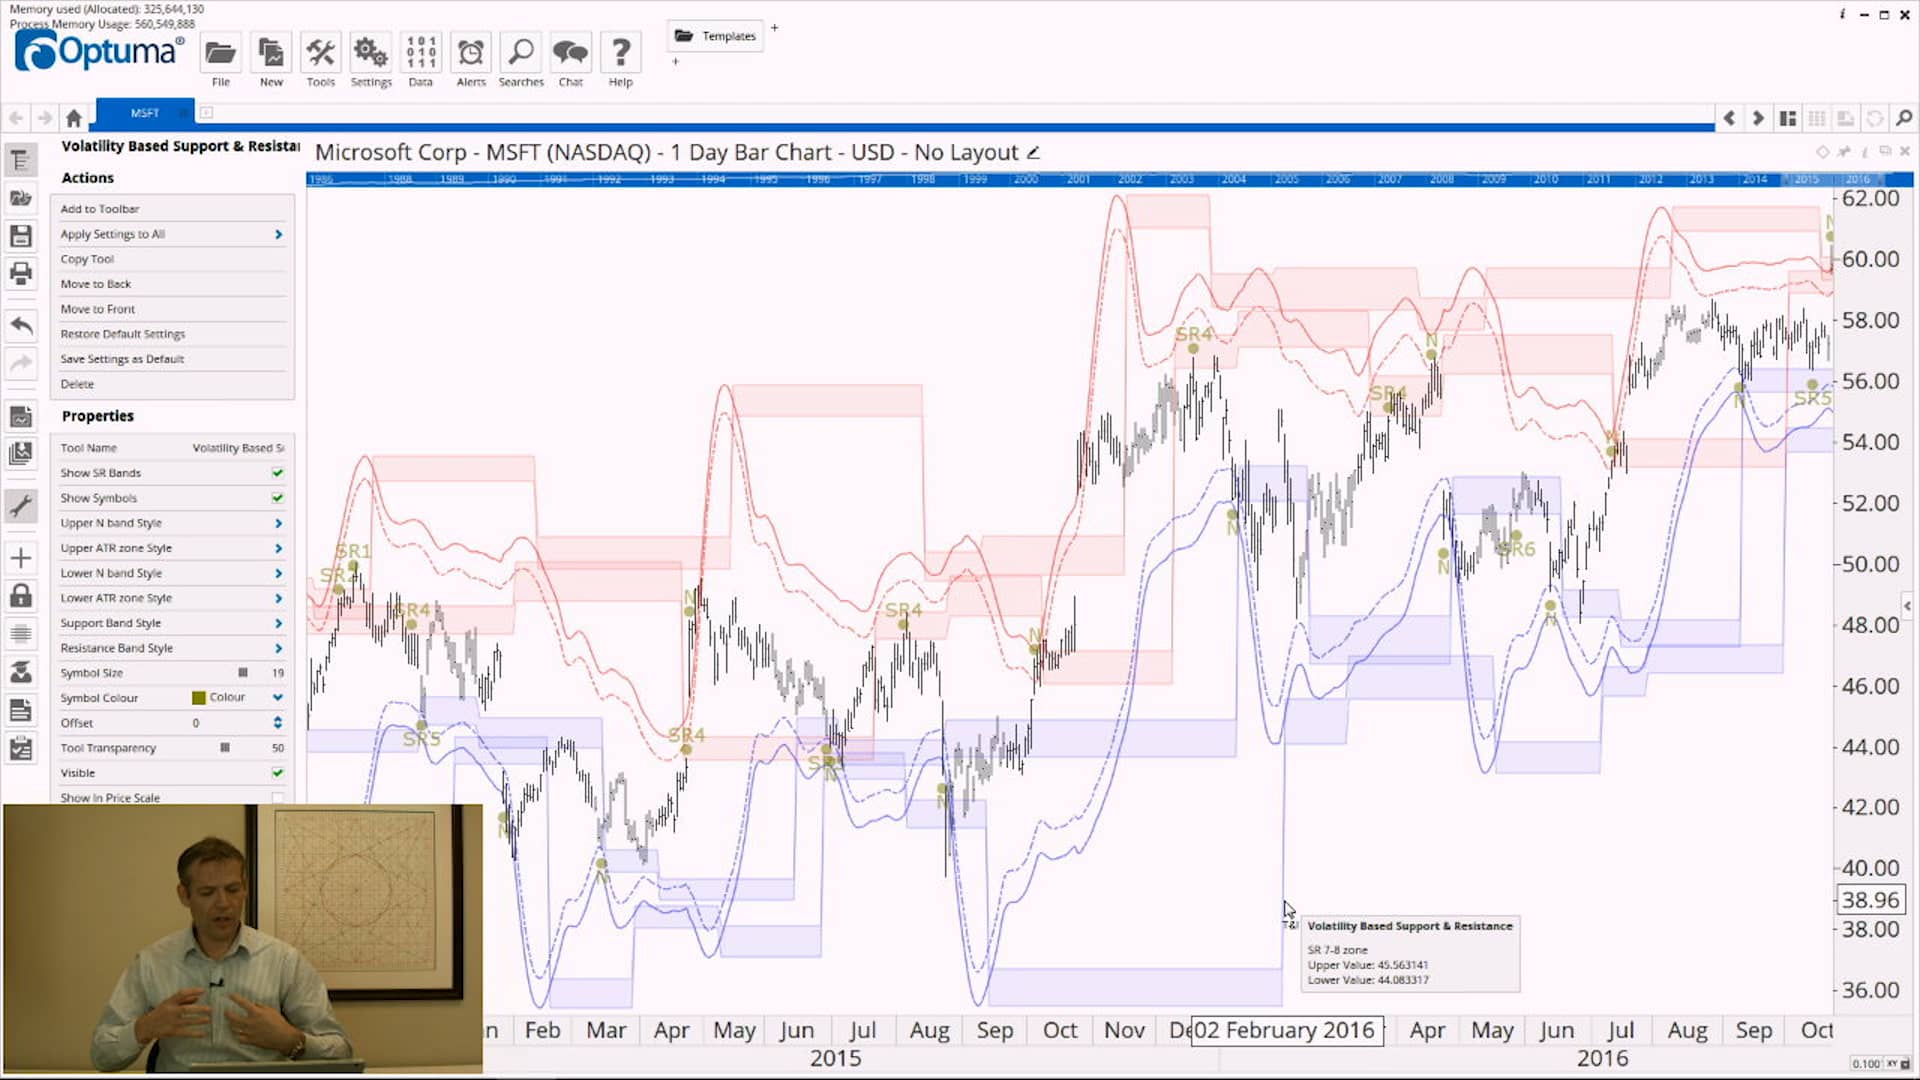Click the New chart icon
The image size is (1920, 1080).
click(271, 53)
